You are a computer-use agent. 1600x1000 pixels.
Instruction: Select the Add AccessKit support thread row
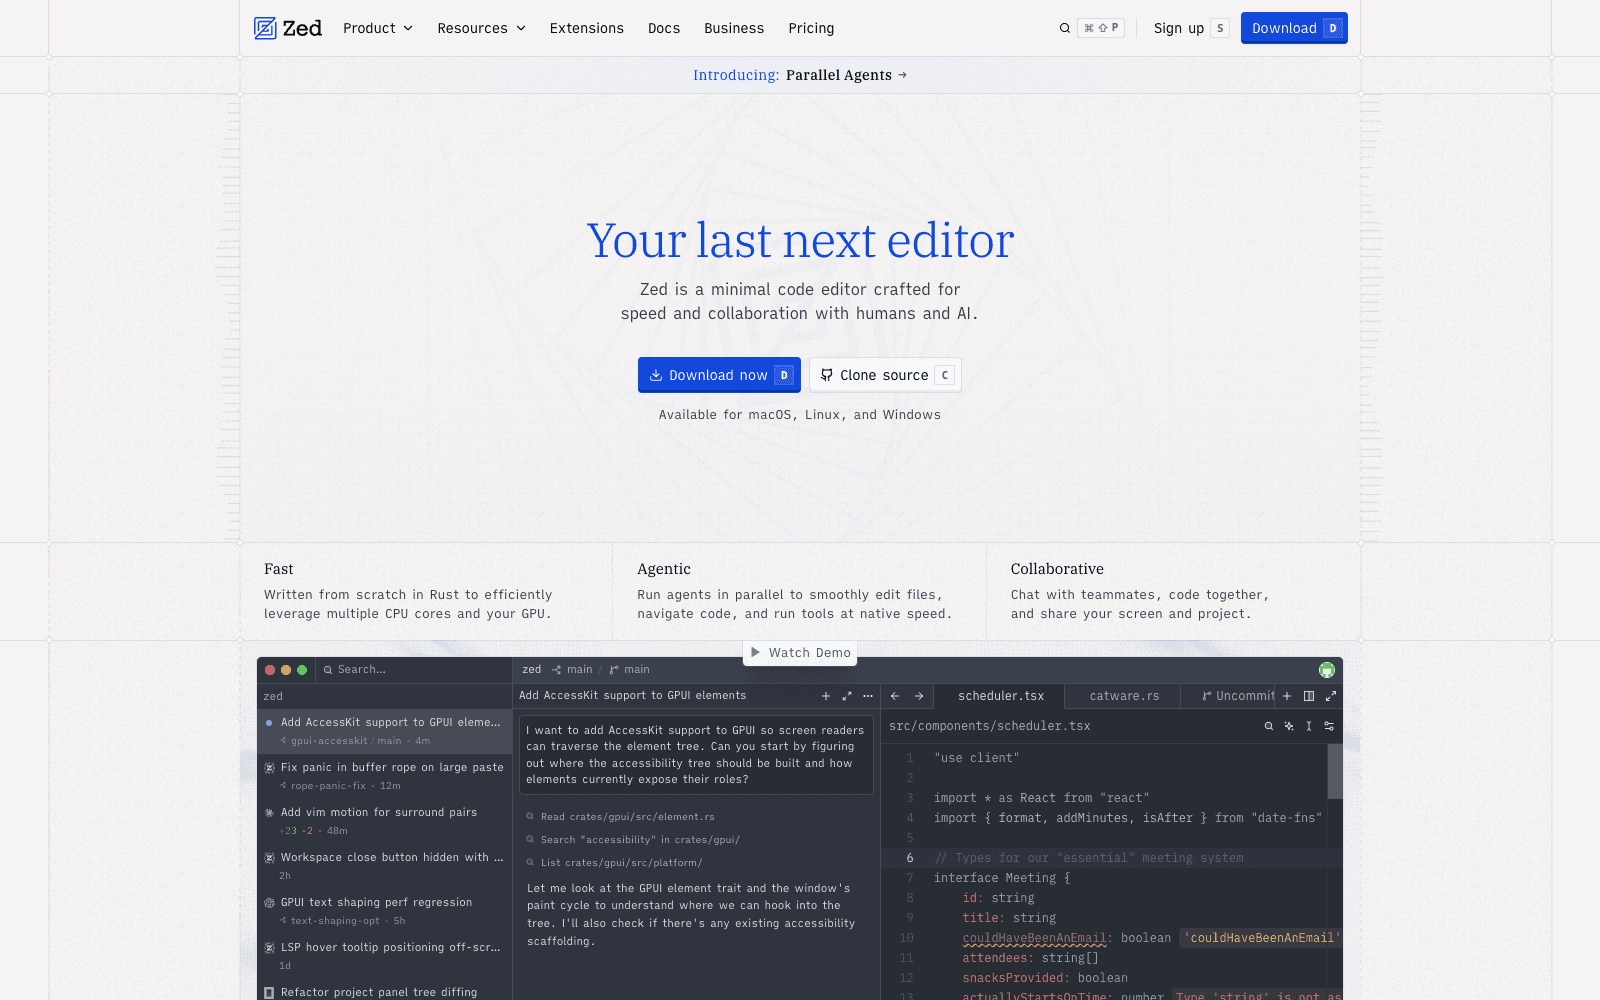tap(385, 731)
